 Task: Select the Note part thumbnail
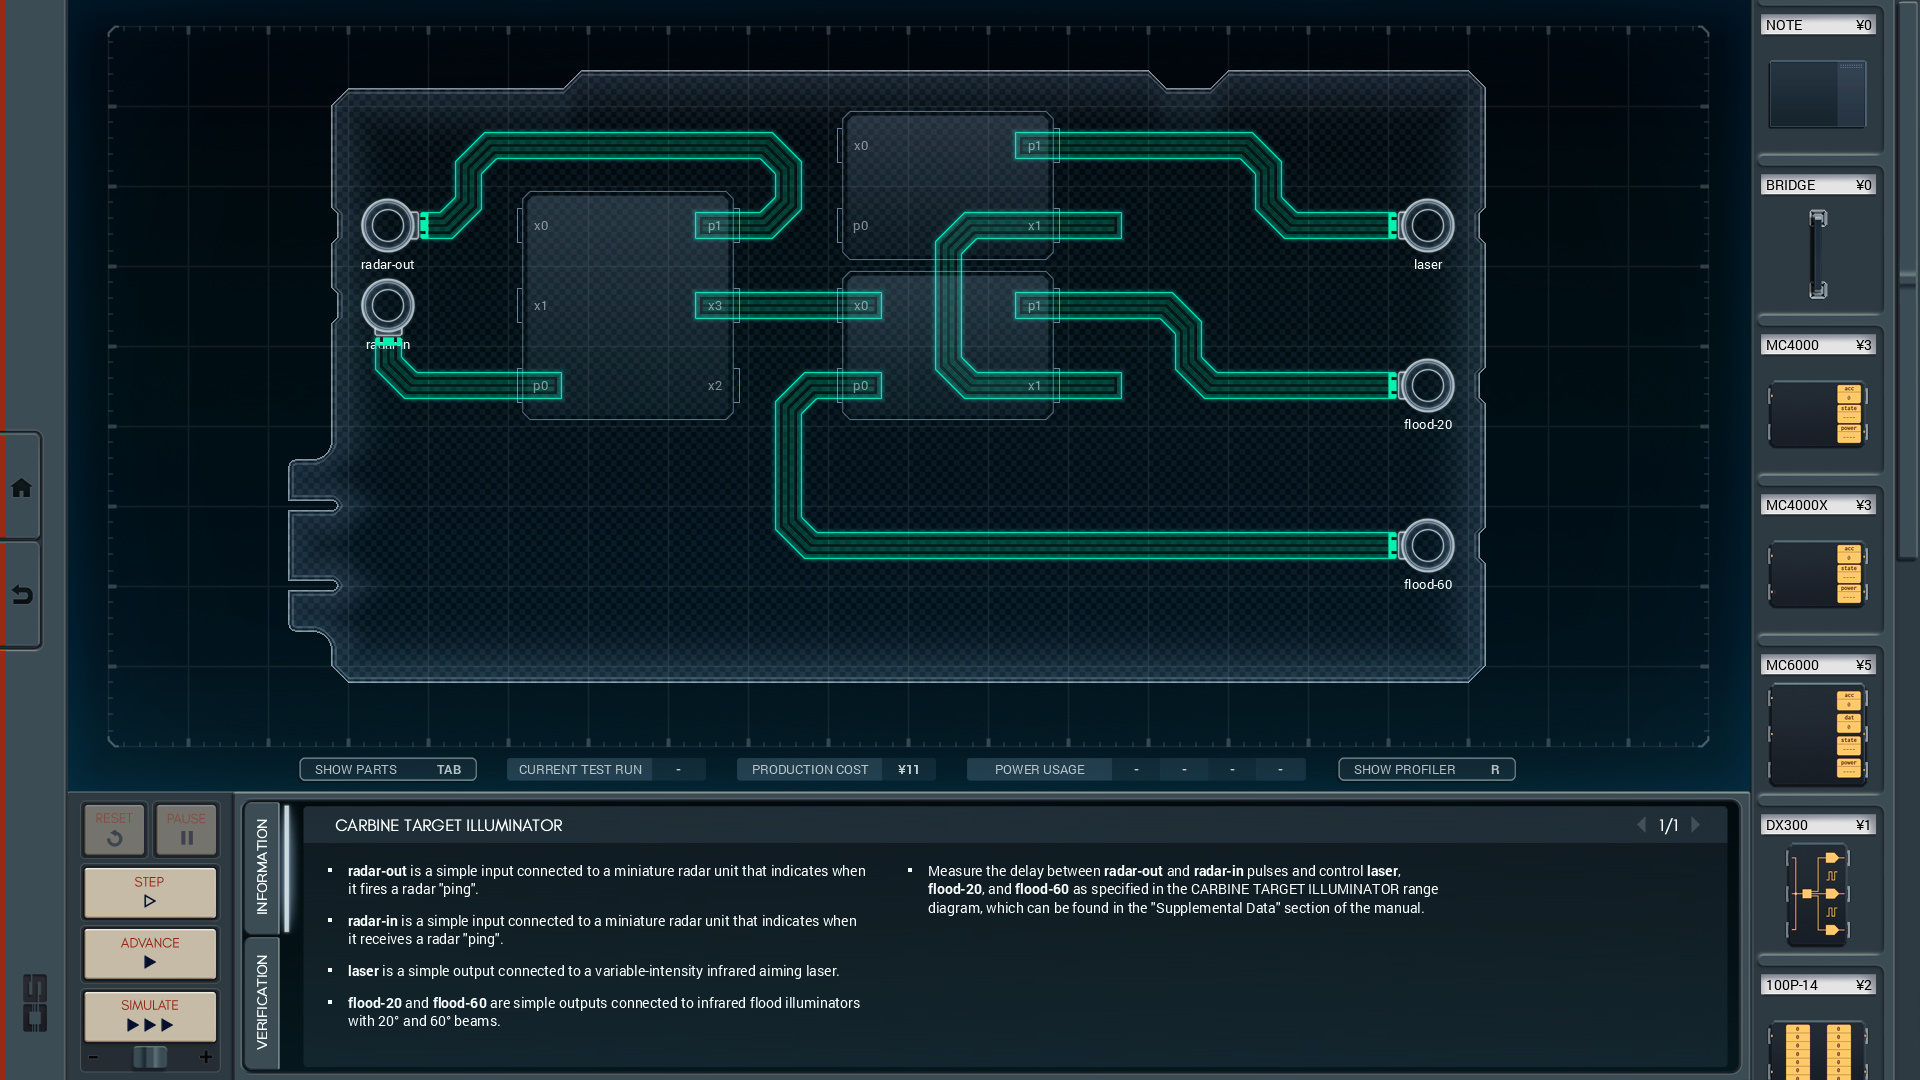tap(1817, 94)
